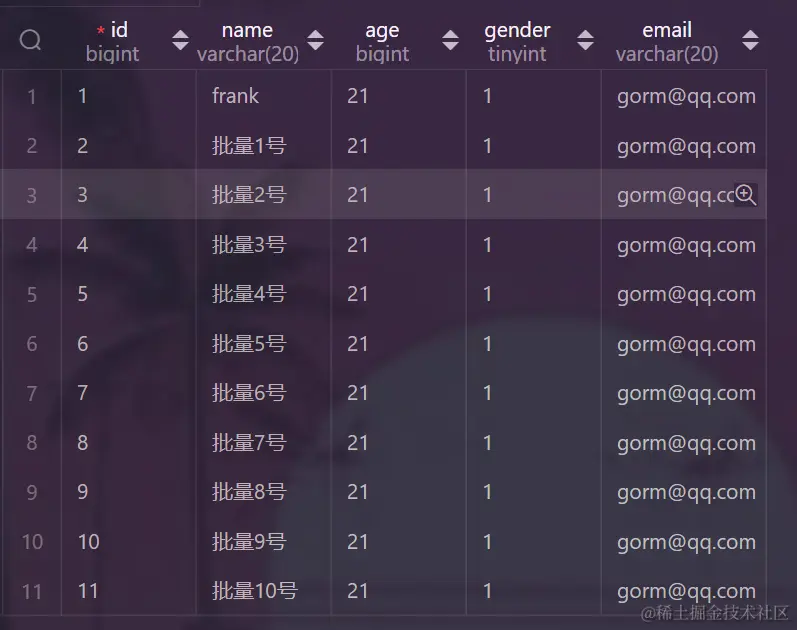Image resolution: width=797 pixels, height=630 pixels.
Task: Sort by the id column arrows
Action: point(180,40)
